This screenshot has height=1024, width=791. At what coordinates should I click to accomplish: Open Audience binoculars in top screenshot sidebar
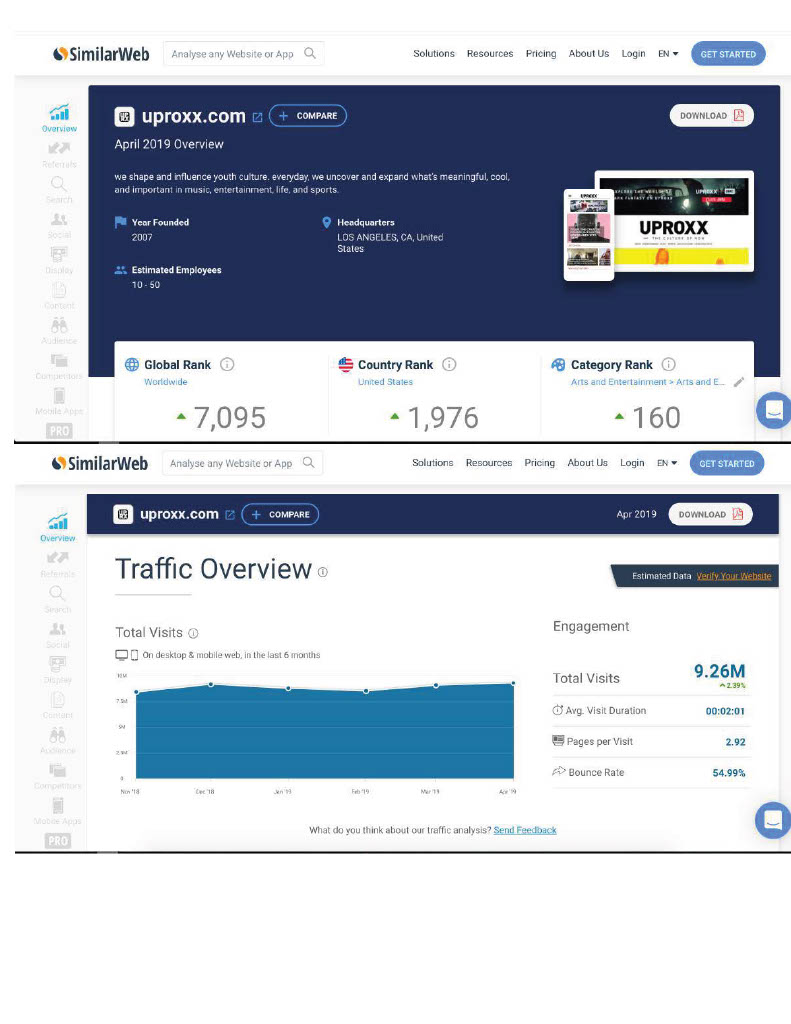click(x=59, y=325)
